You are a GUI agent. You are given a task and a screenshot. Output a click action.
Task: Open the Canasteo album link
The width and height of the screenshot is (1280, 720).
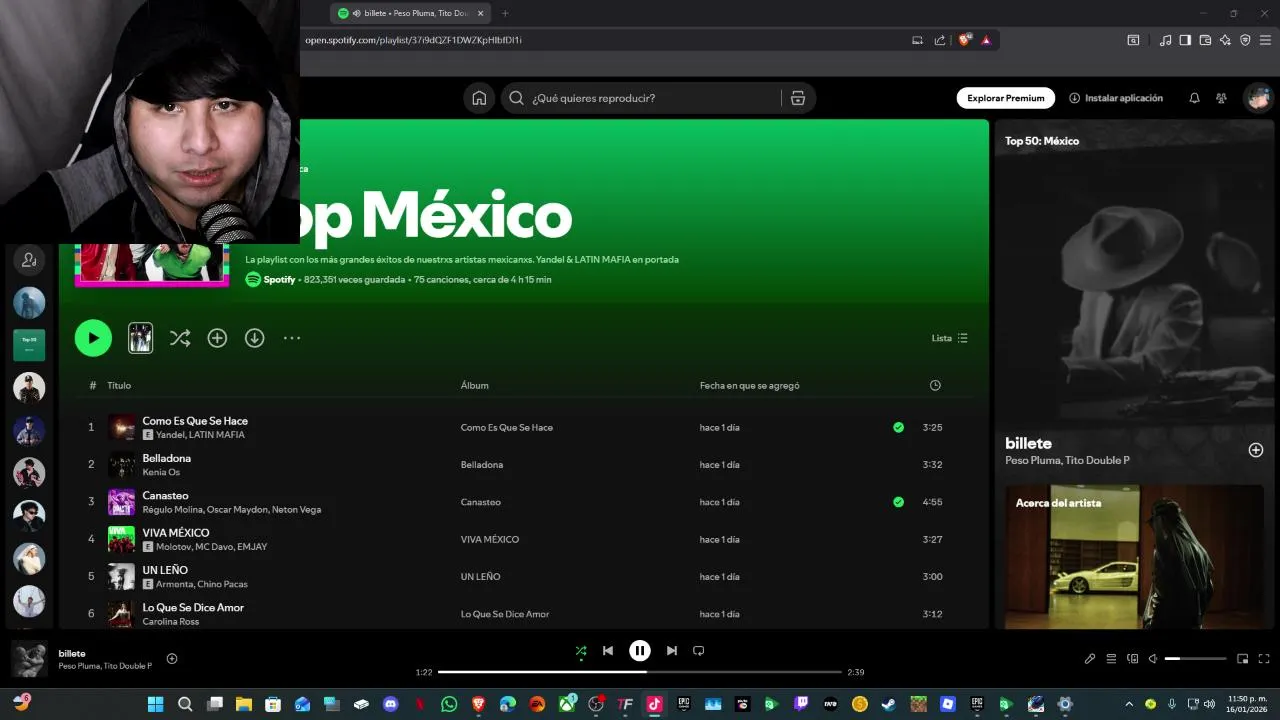click(480, 502)
